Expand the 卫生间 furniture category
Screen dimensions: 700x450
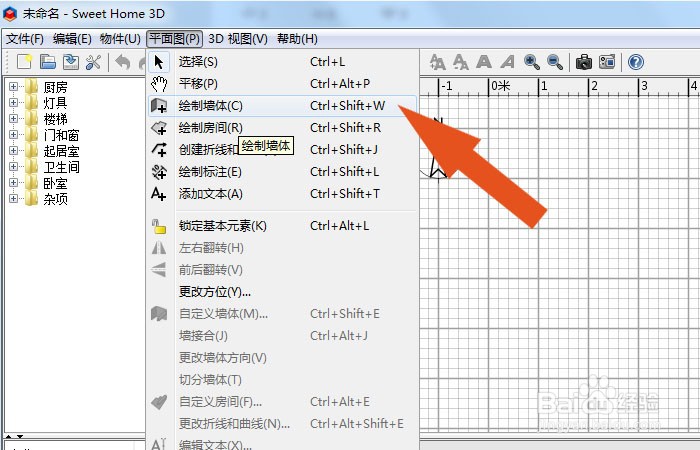[x=13, y=167]
